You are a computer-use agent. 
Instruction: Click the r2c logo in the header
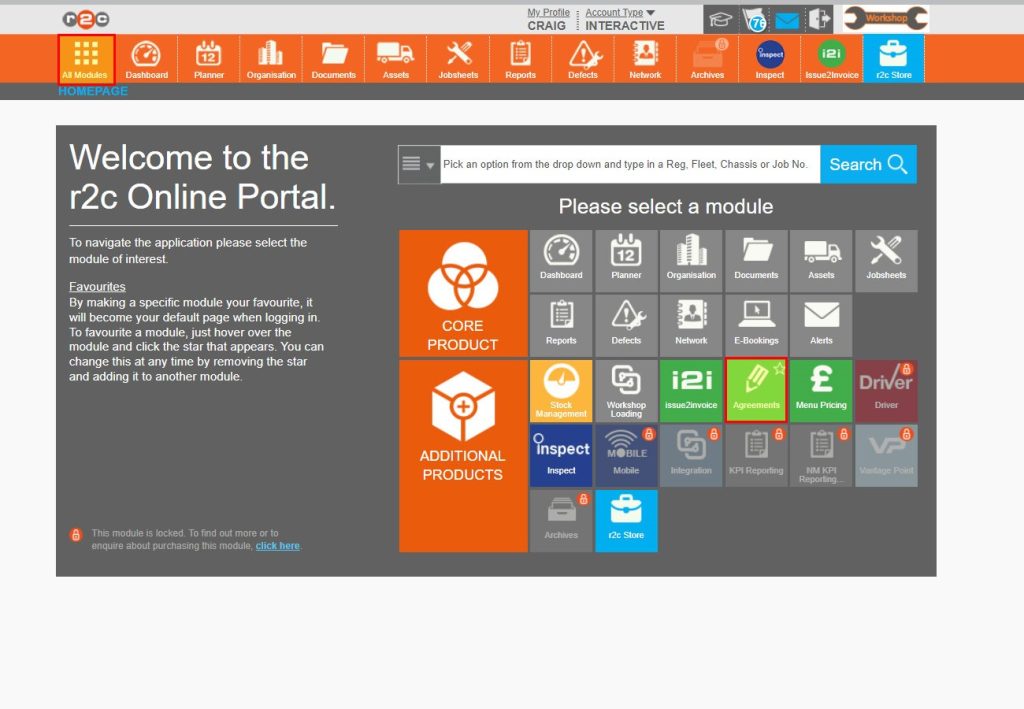coord(86,20)
